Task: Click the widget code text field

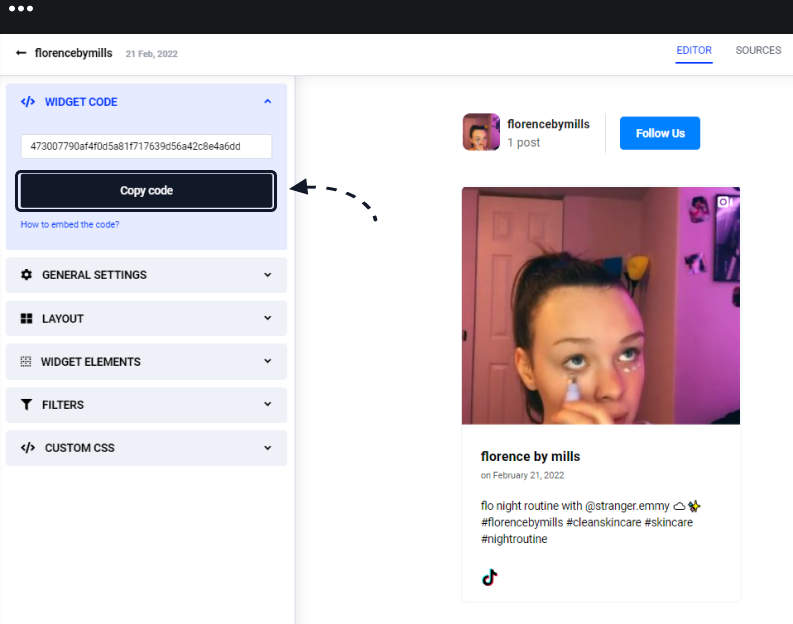Action: pos(146,146)
